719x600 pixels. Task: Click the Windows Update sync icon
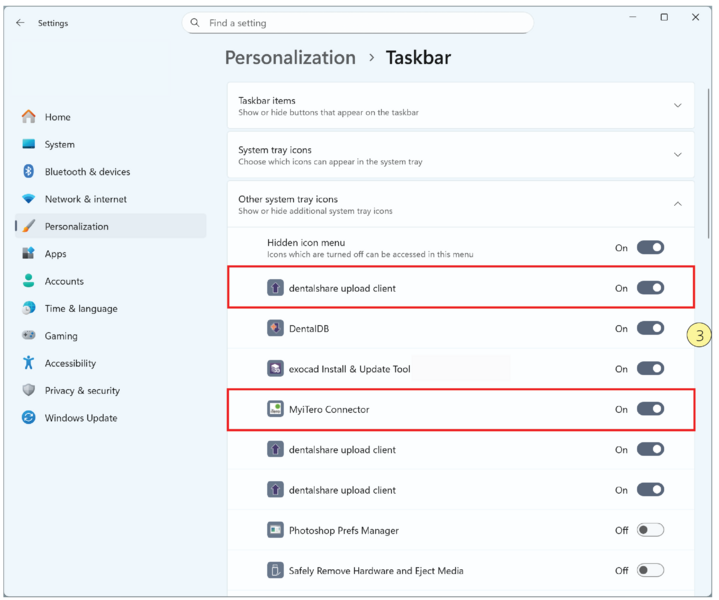pos(28,417)
